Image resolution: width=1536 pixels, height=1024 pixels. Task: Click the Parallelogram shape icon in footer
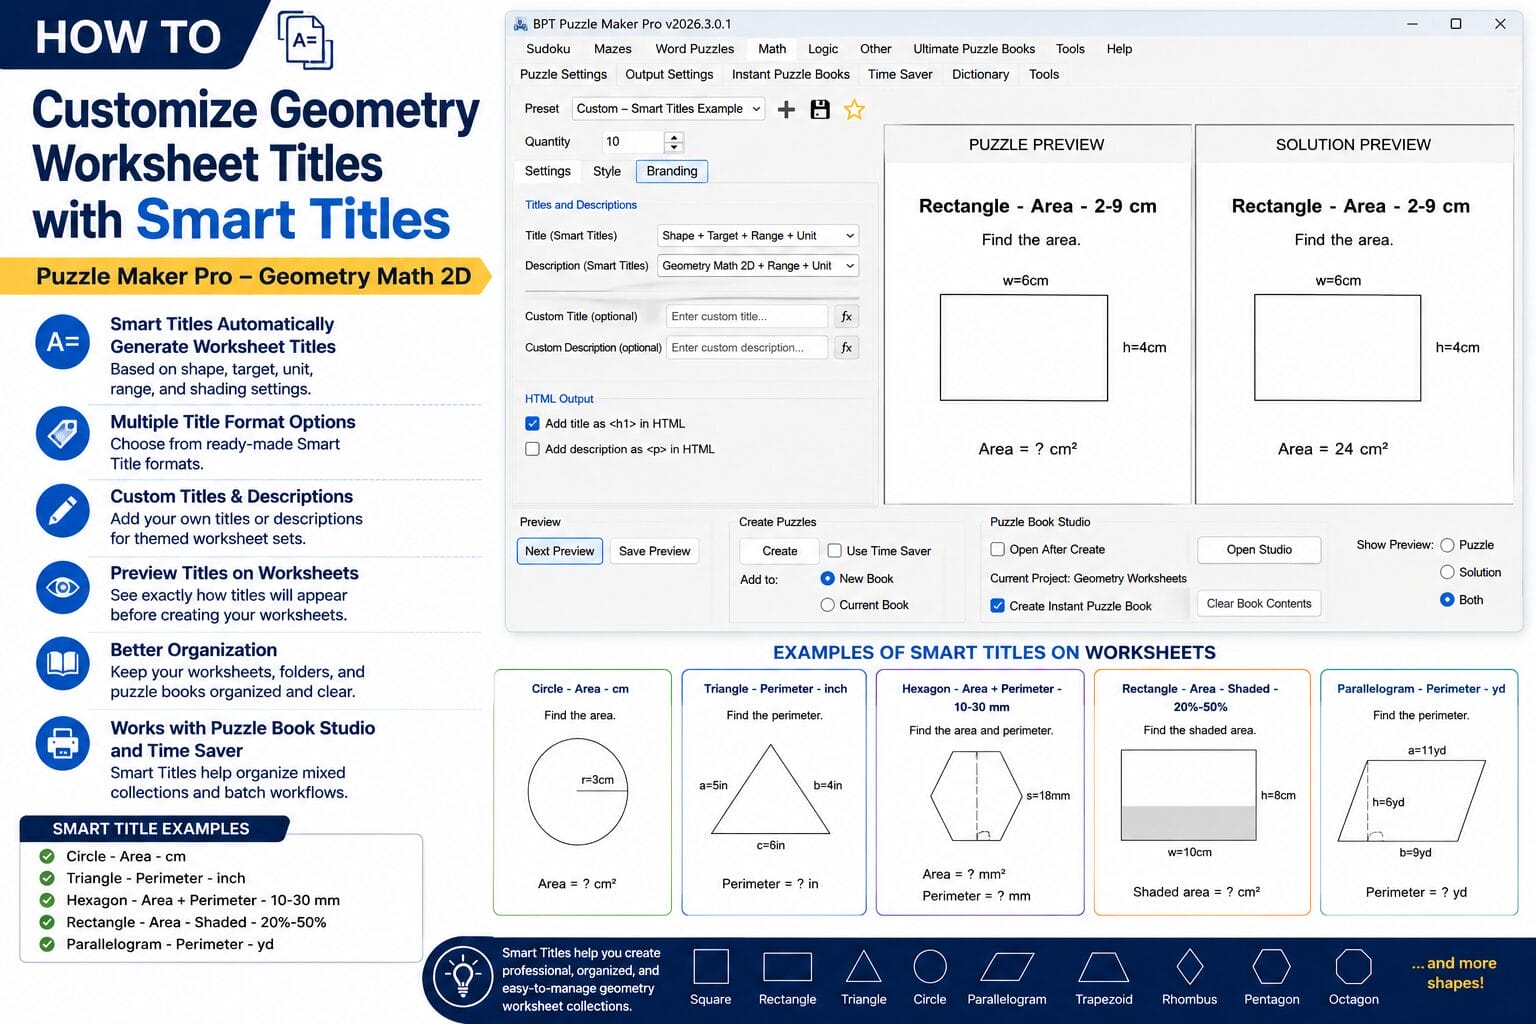tap(1007, 967)
